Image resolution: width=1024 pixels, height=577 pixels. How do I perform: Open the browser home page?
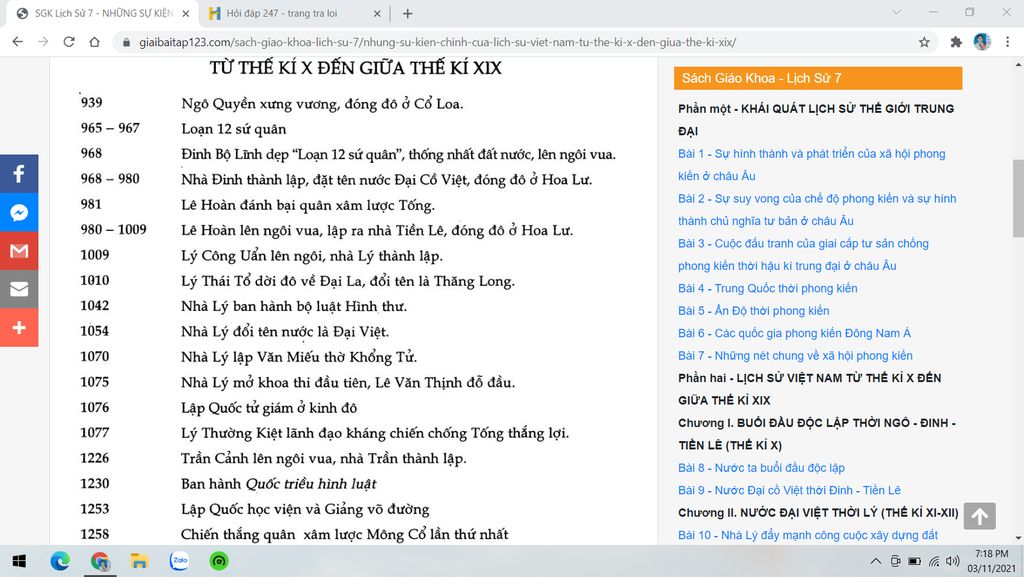pos(94,42)
